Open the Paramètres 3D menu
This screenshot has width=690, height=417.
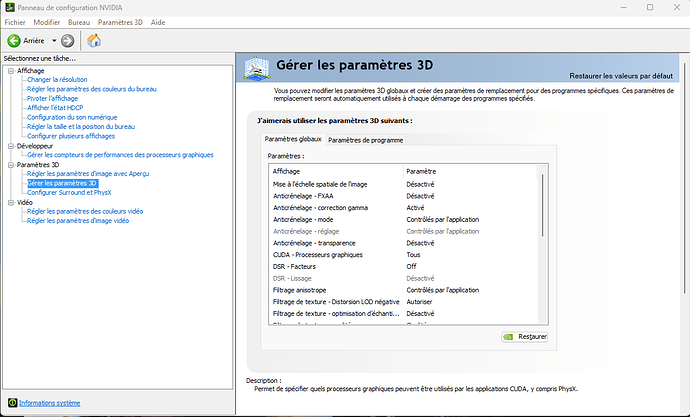point(120,22)
